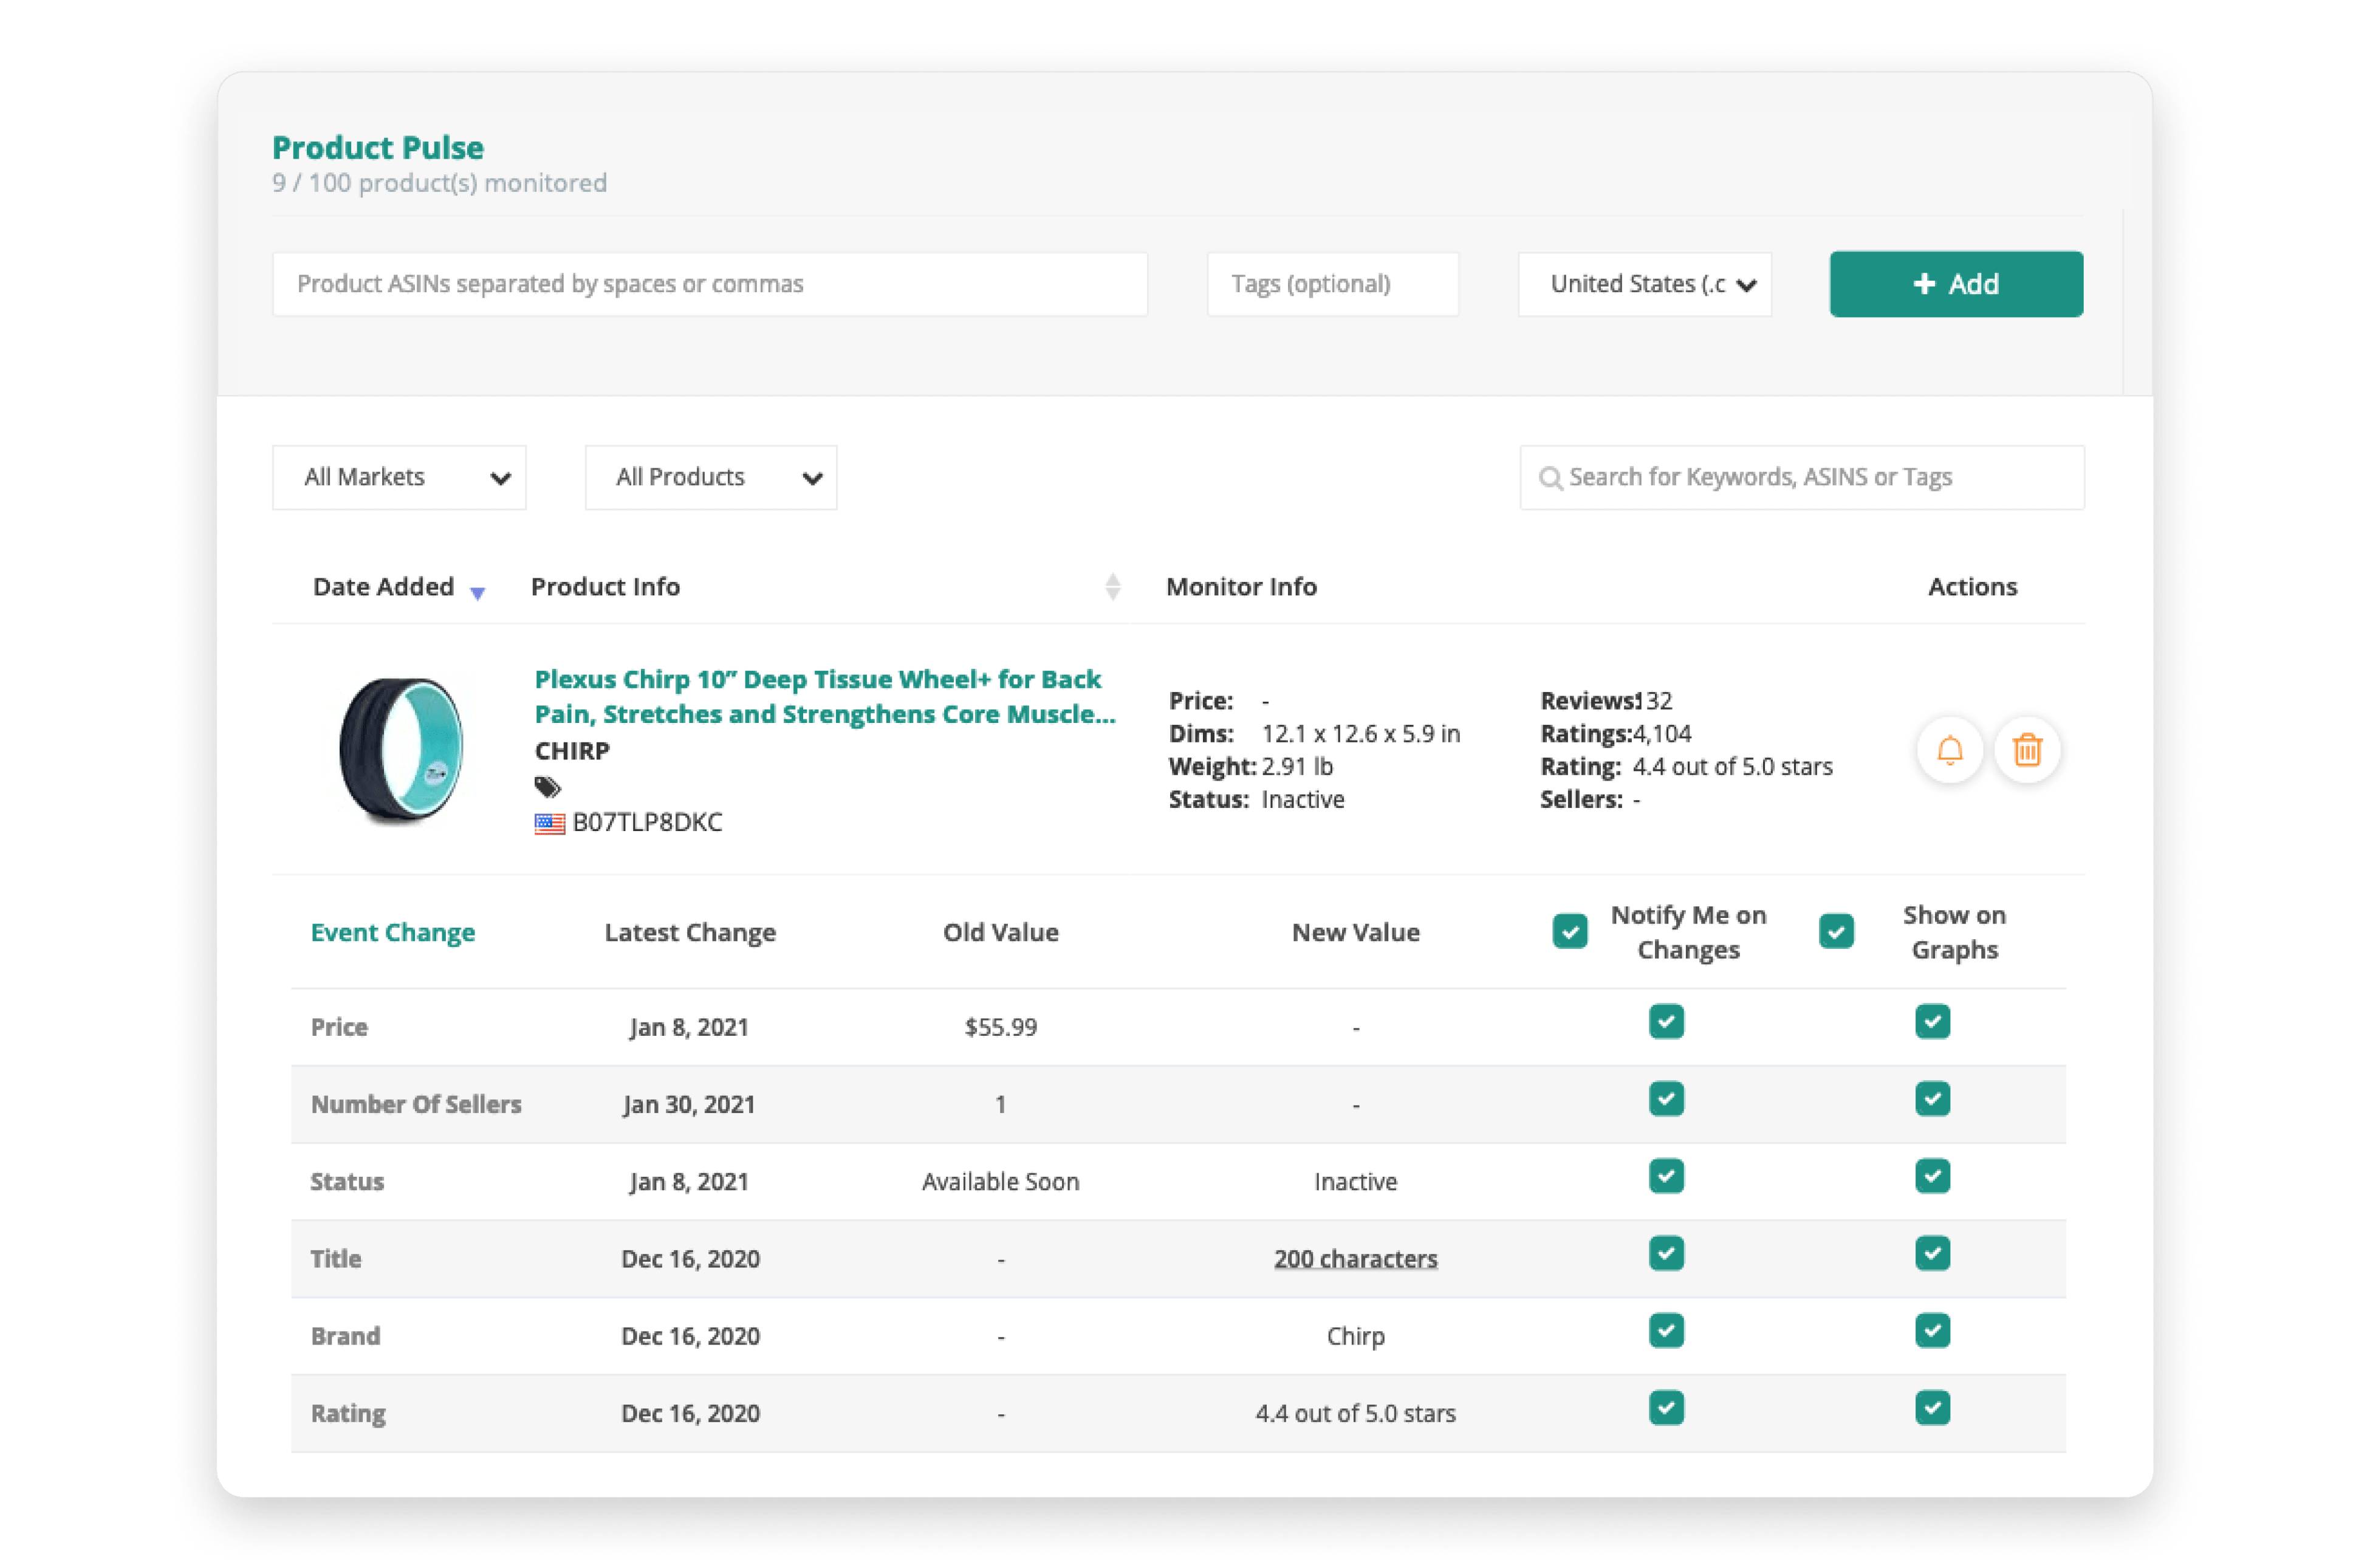Click the Product Info sort arrows

[1112, 586]
